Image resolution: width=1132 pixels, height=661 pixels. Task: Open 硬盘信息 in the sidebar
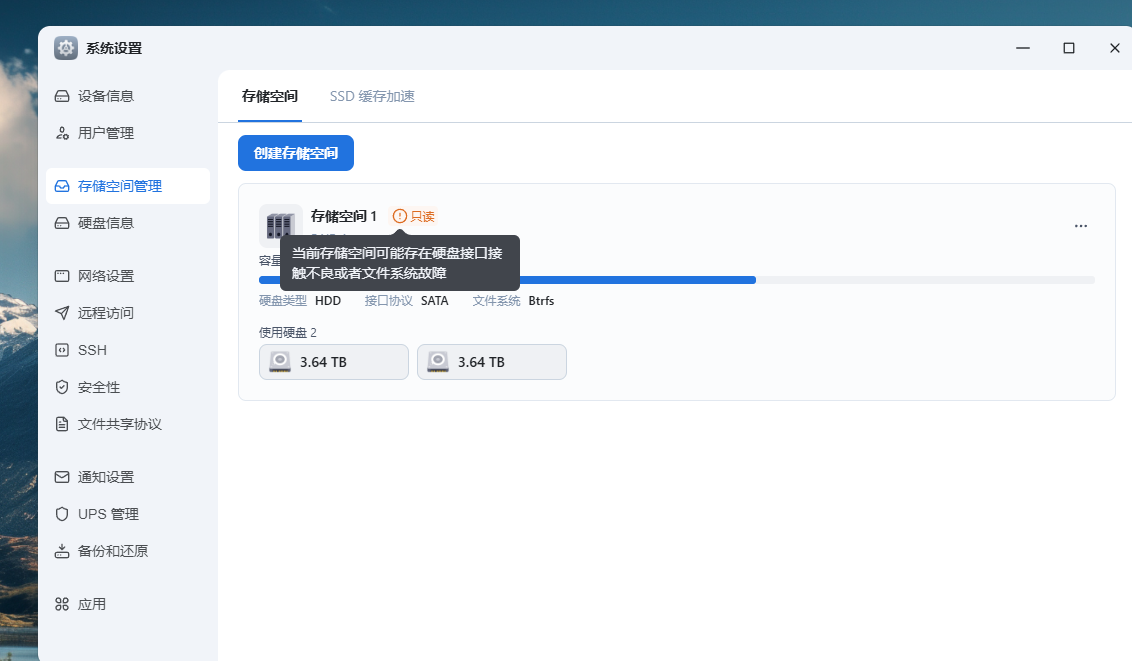click(x=128, y=223)
